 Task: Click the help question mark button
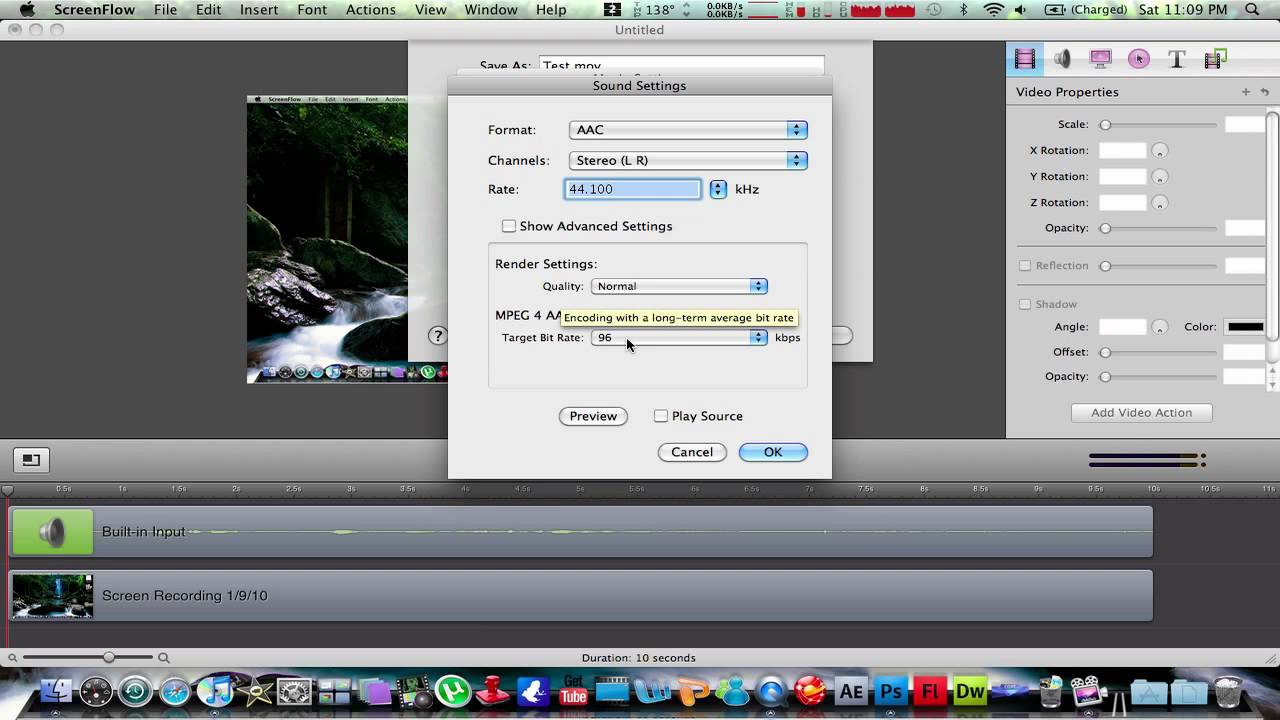click(x=437, y=336)
